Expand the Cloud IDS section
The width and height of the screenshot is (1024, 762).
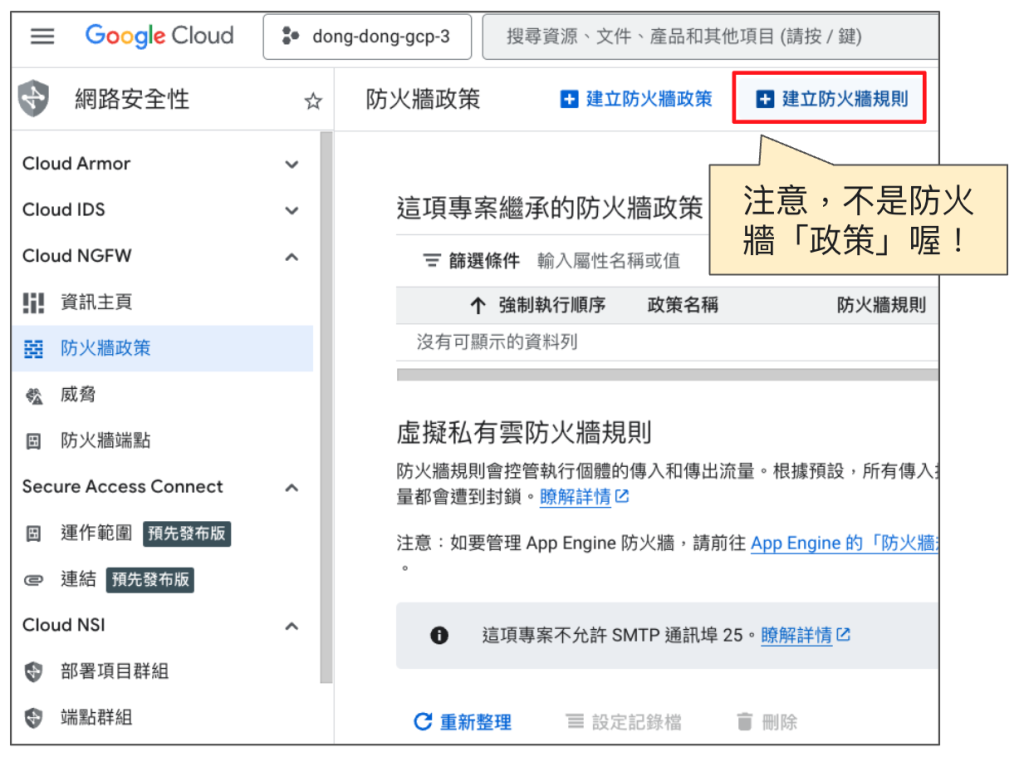pyautogui.click(x=292, y=210)
